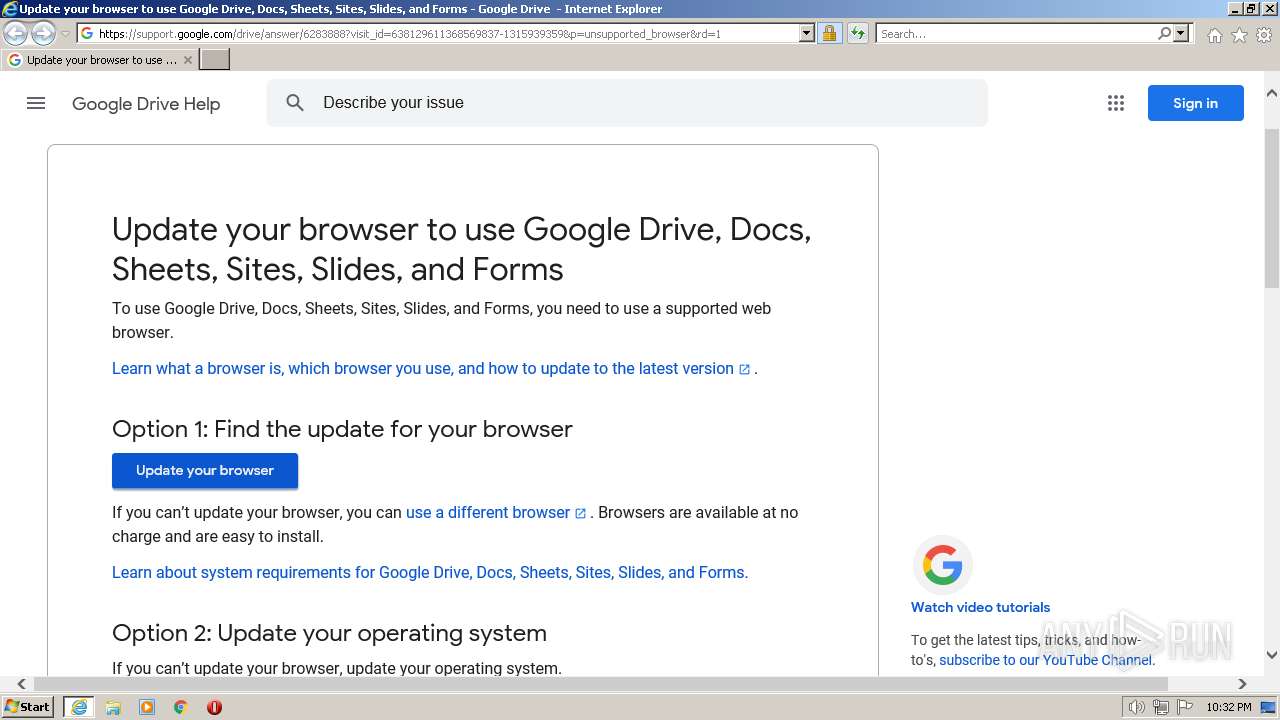Click the volume speaker tray icon
The height and width of the screenshot is (720, 1280).
click(x=1137, y=707)
